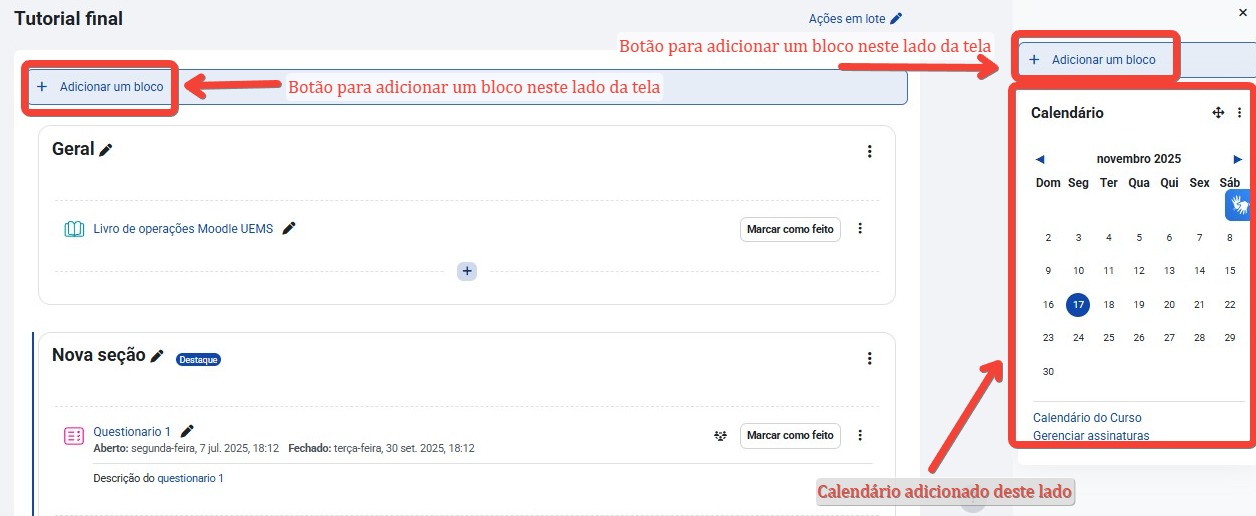Select day 16 in the calendar
This screenshot has height=516, width=1256.
click(x=1048, y=305)
